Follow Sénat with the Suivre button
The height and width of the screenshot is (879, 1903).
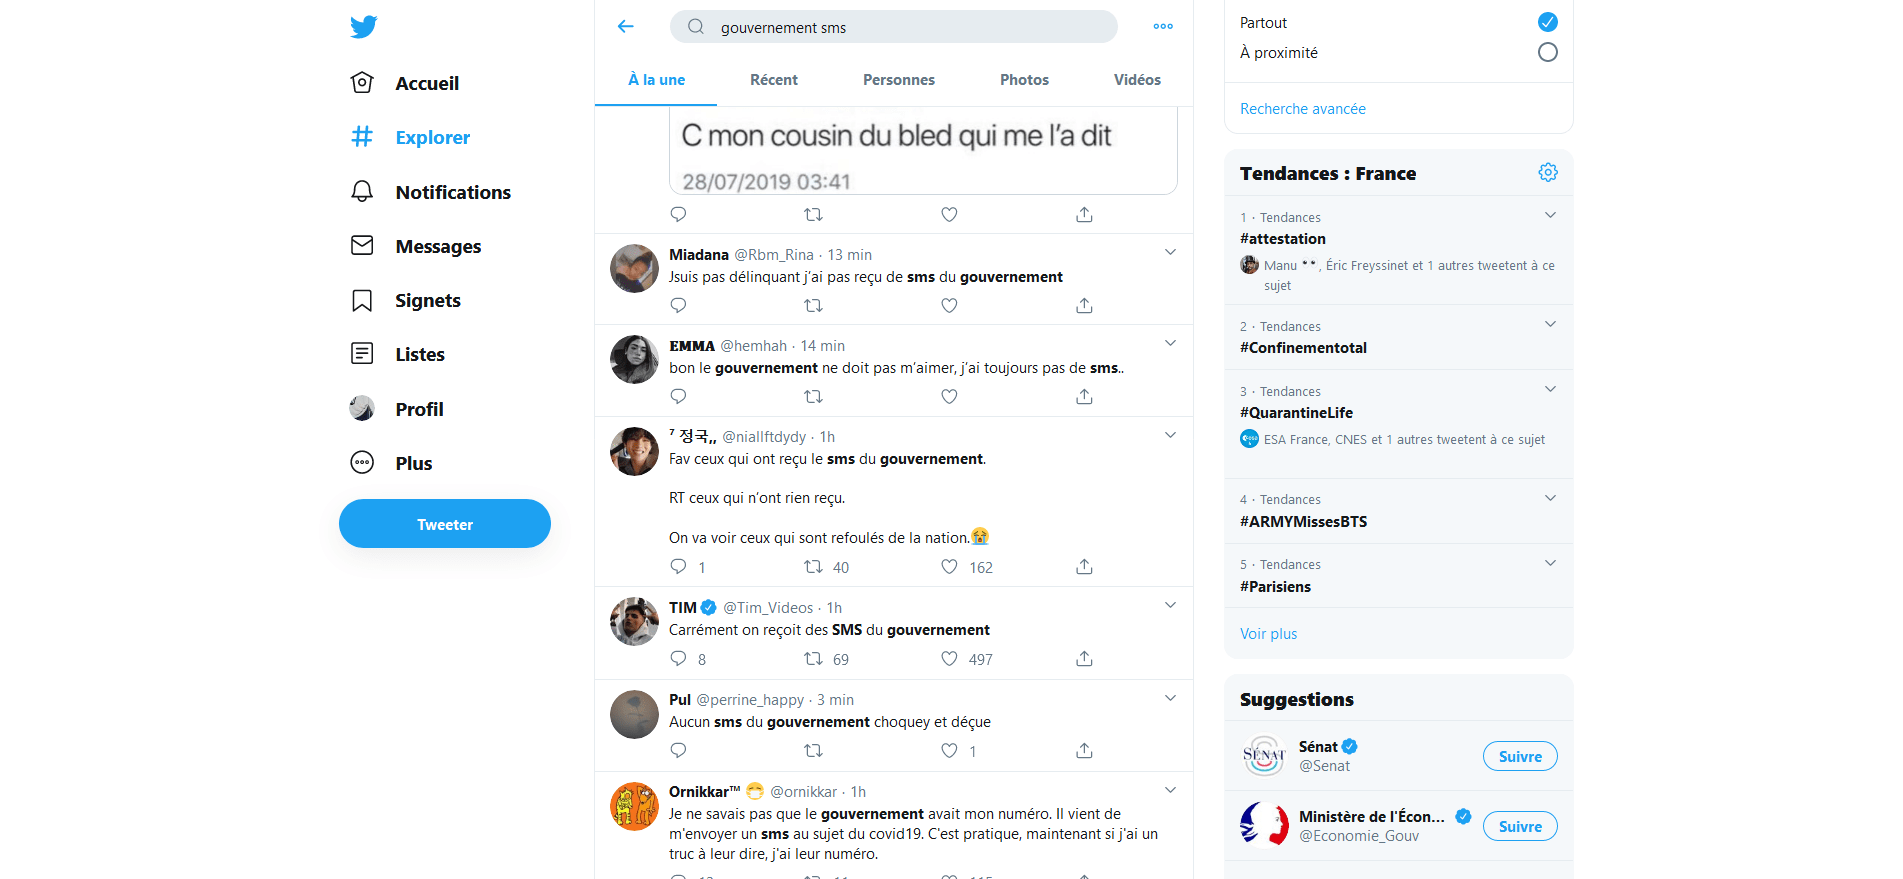(1520, 757)
